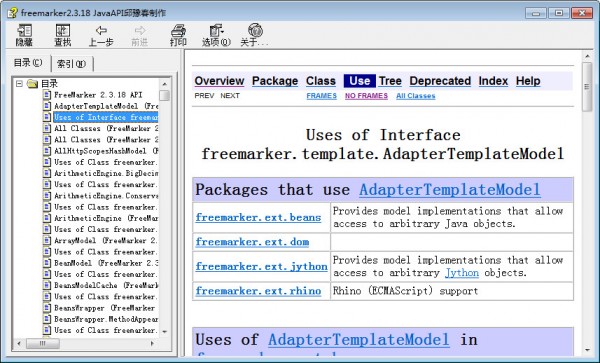600x363 pixels.
Task: Open Tree in the navigation bar
Action: pos(390,81)
